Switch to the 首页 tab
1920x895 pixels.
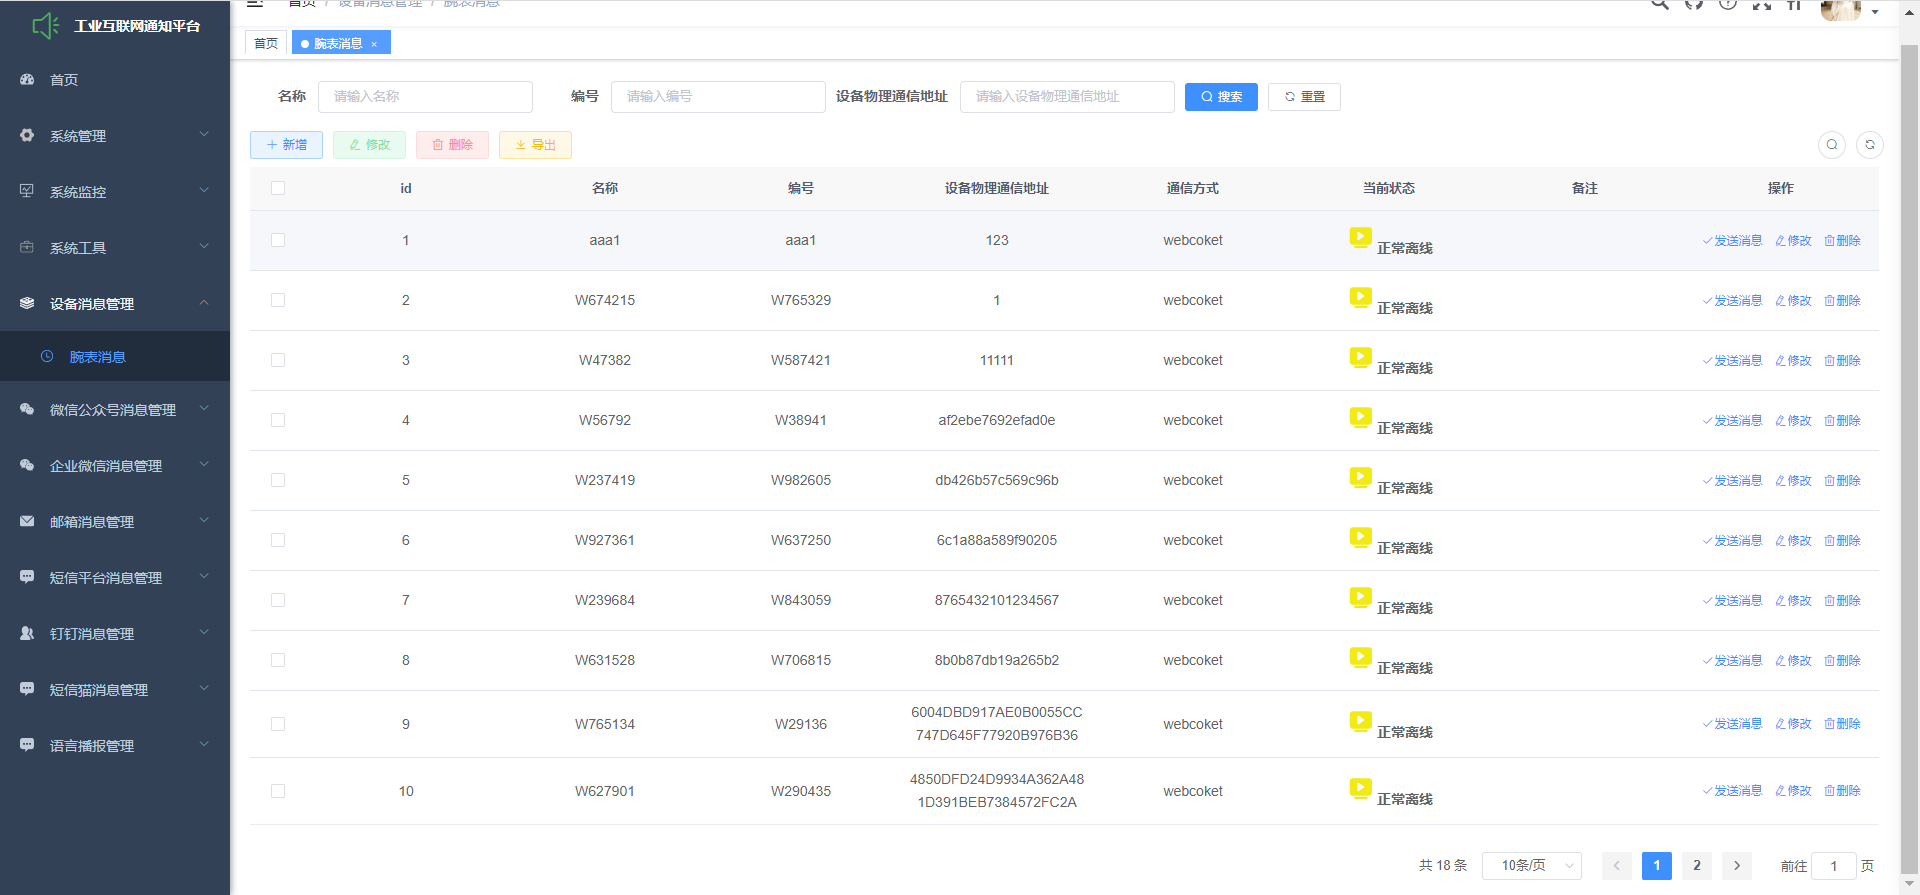tap(266, 43)
